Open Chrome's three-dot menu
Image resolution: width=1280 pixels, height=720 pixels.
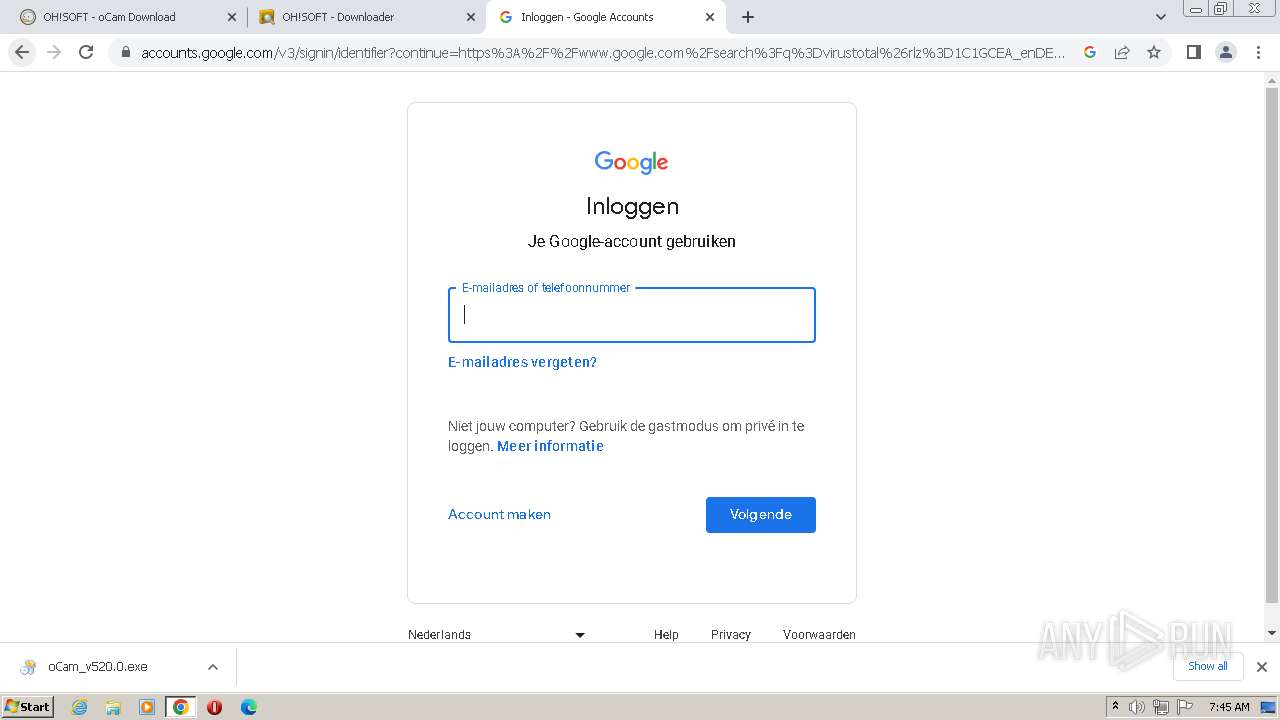1258,53
